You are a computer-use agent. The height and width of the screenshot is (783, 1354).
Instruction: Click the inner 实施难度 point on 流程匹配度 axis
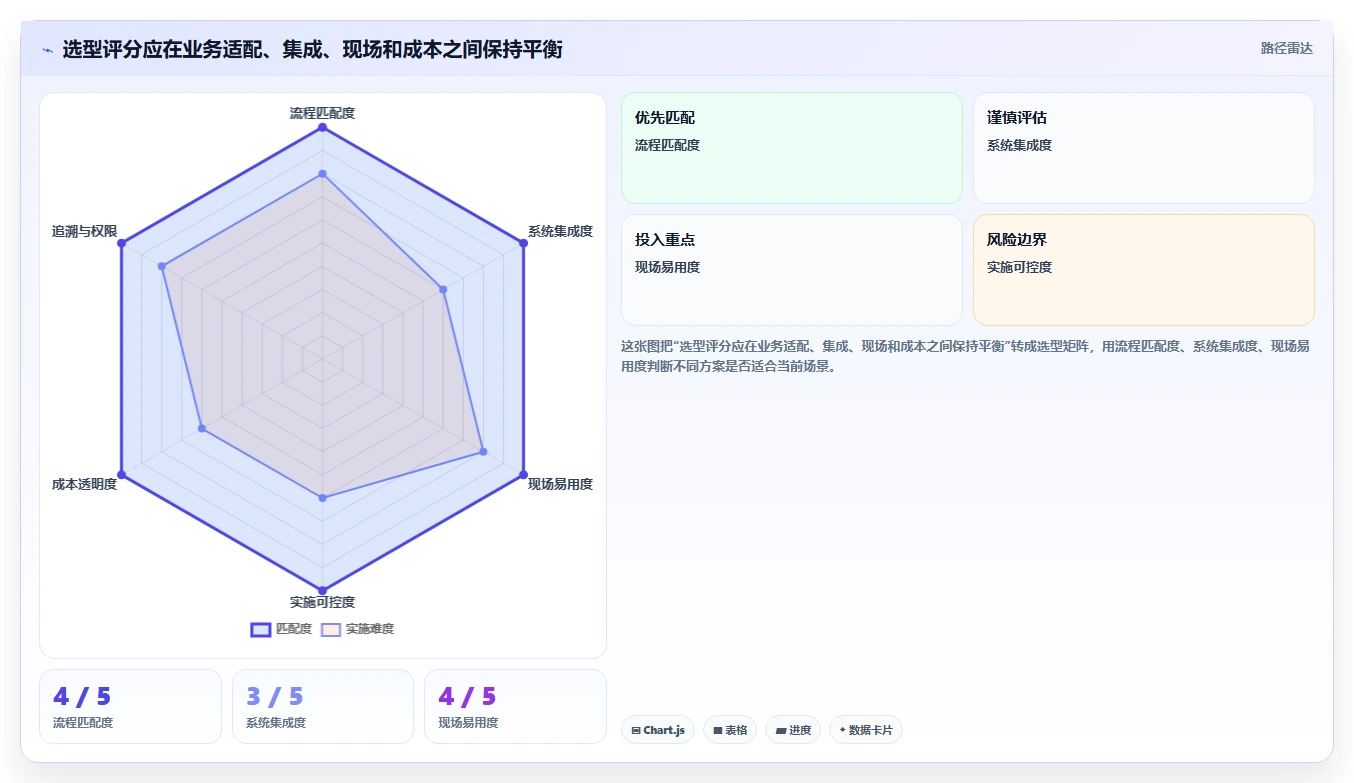coord(322,174)
